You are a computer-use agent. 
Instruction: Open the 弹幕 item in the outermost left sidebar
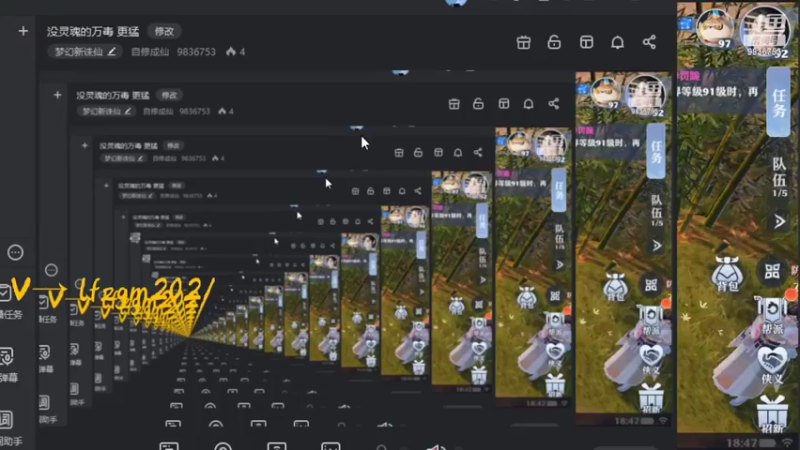click(x=8, y=364)
